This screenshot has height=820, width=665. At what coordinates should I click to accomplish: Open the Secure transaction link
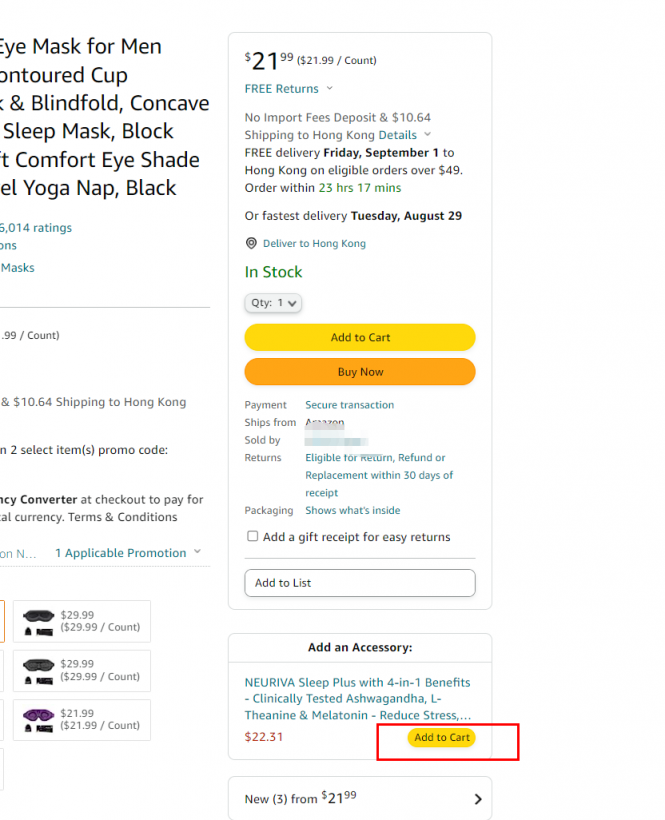(349, 405)
